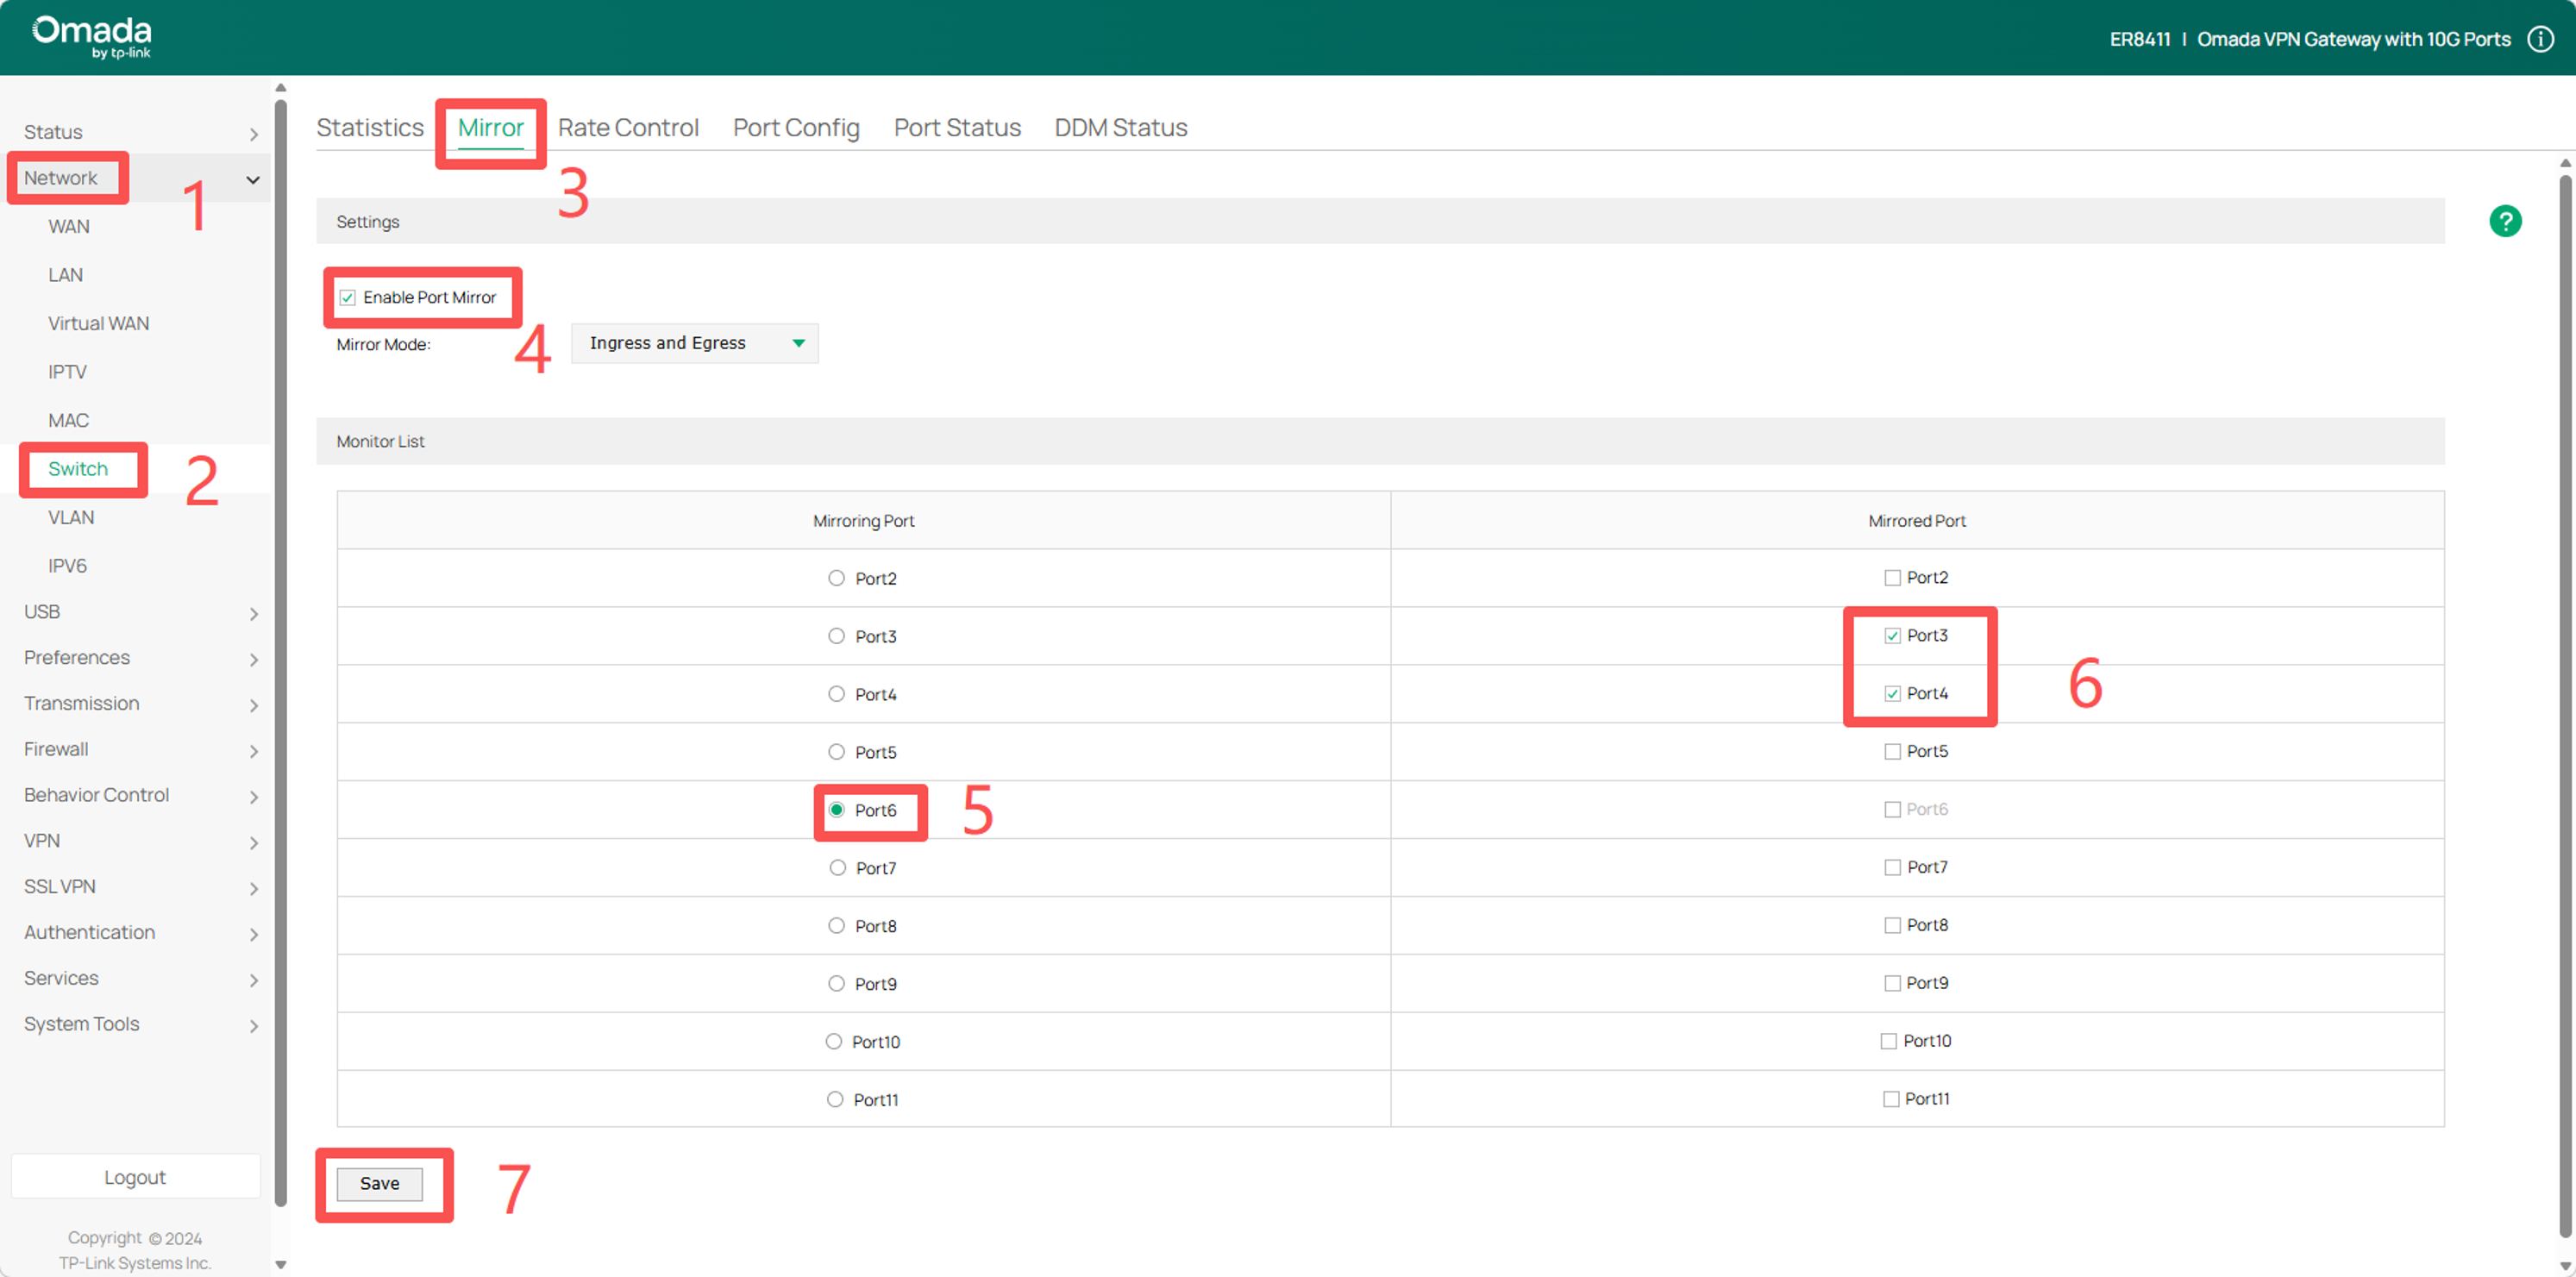Viewport: 2576px width, 1277px height.
Task: Open the WAN submenu item
Action: [x=69, y=226]
